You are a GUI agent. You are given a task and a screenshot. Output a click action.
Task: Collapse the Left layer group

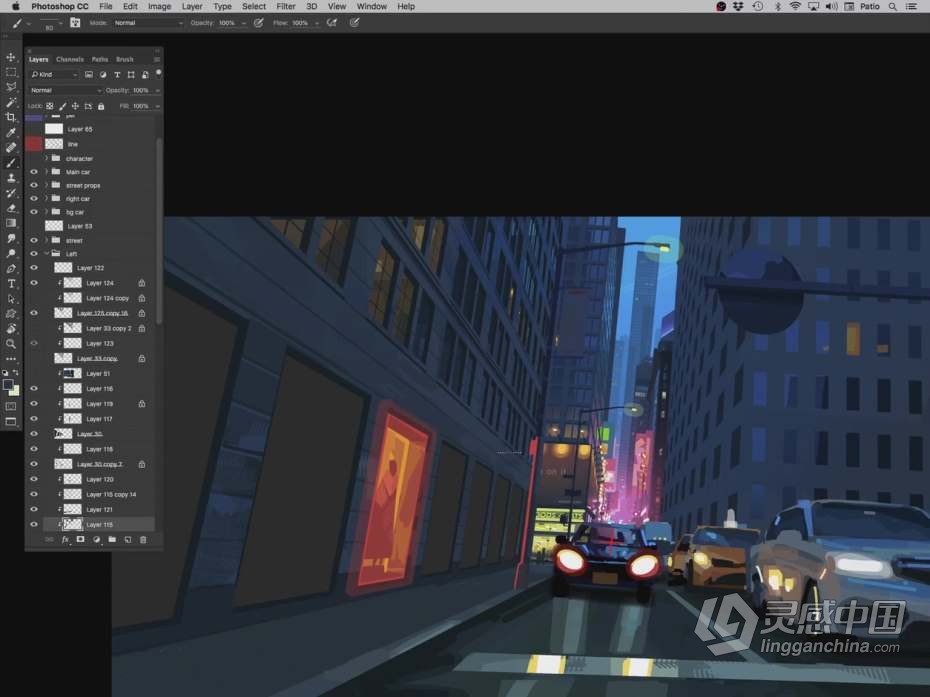[x=46, y=254]
